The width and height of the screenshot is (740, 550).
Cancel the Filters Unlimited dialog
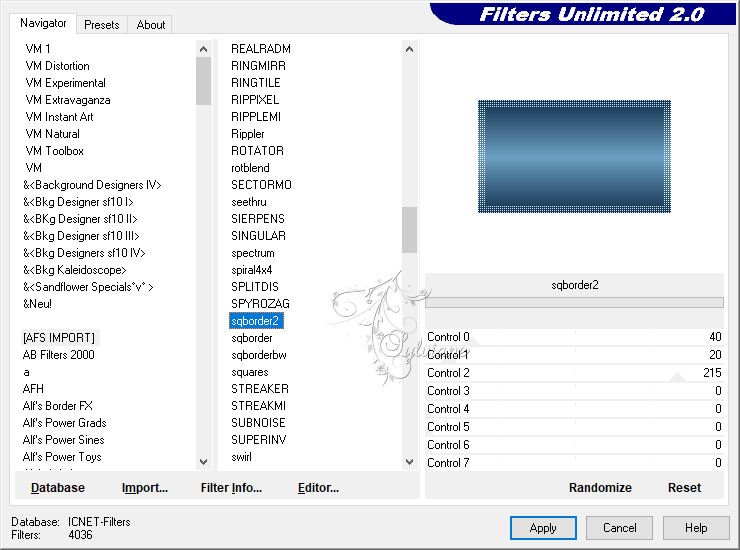pos(619,528)
